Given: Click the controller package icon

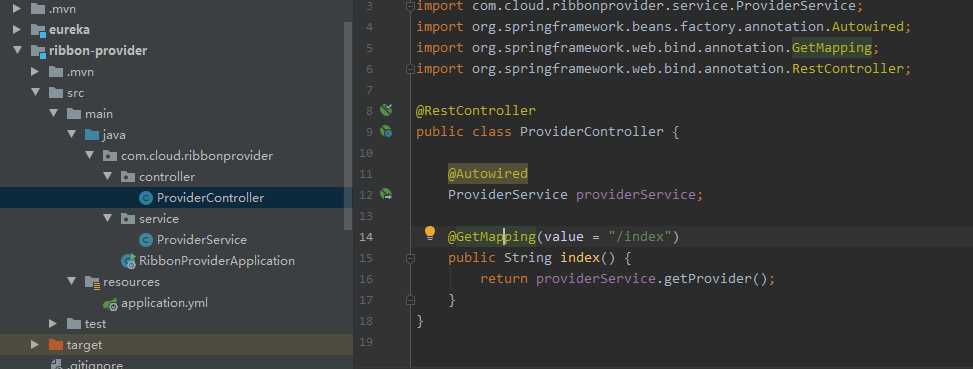Looking at the screenshot, I should (x=128, y=177).
